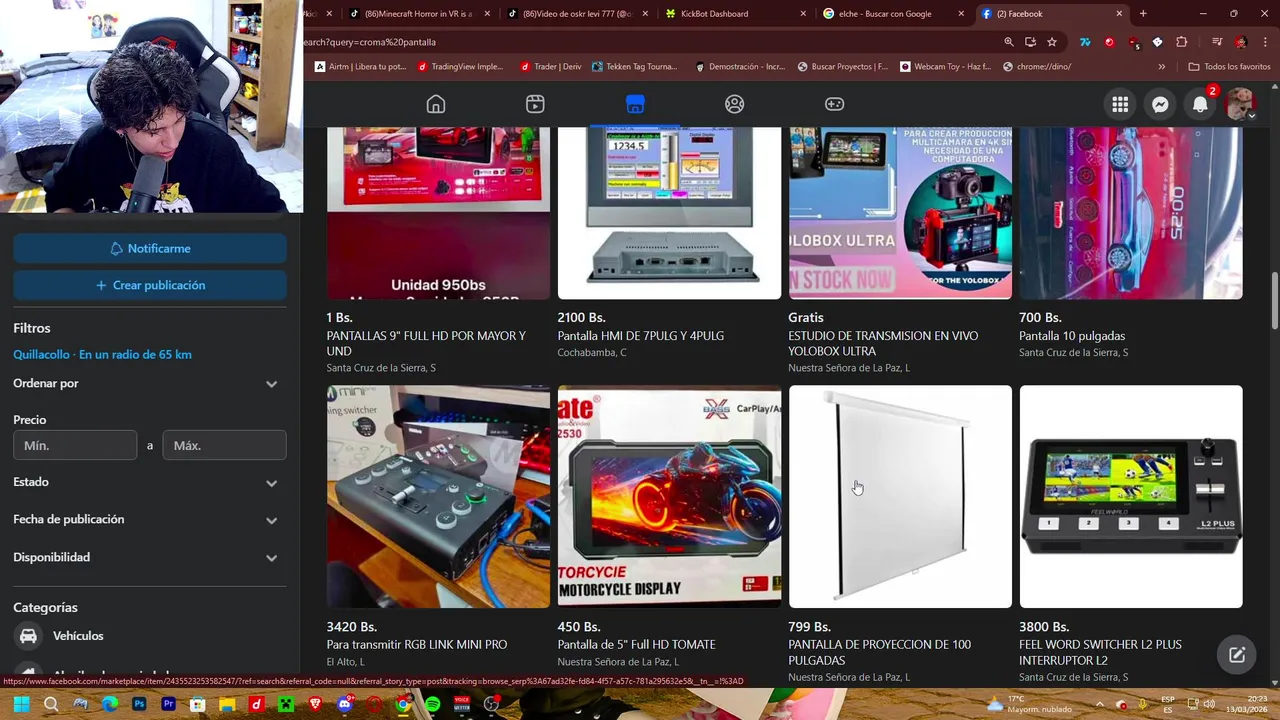
Task: Open PANTALLAS 9" FULL HD POR MAYOR title
Action: coord(426,344)
